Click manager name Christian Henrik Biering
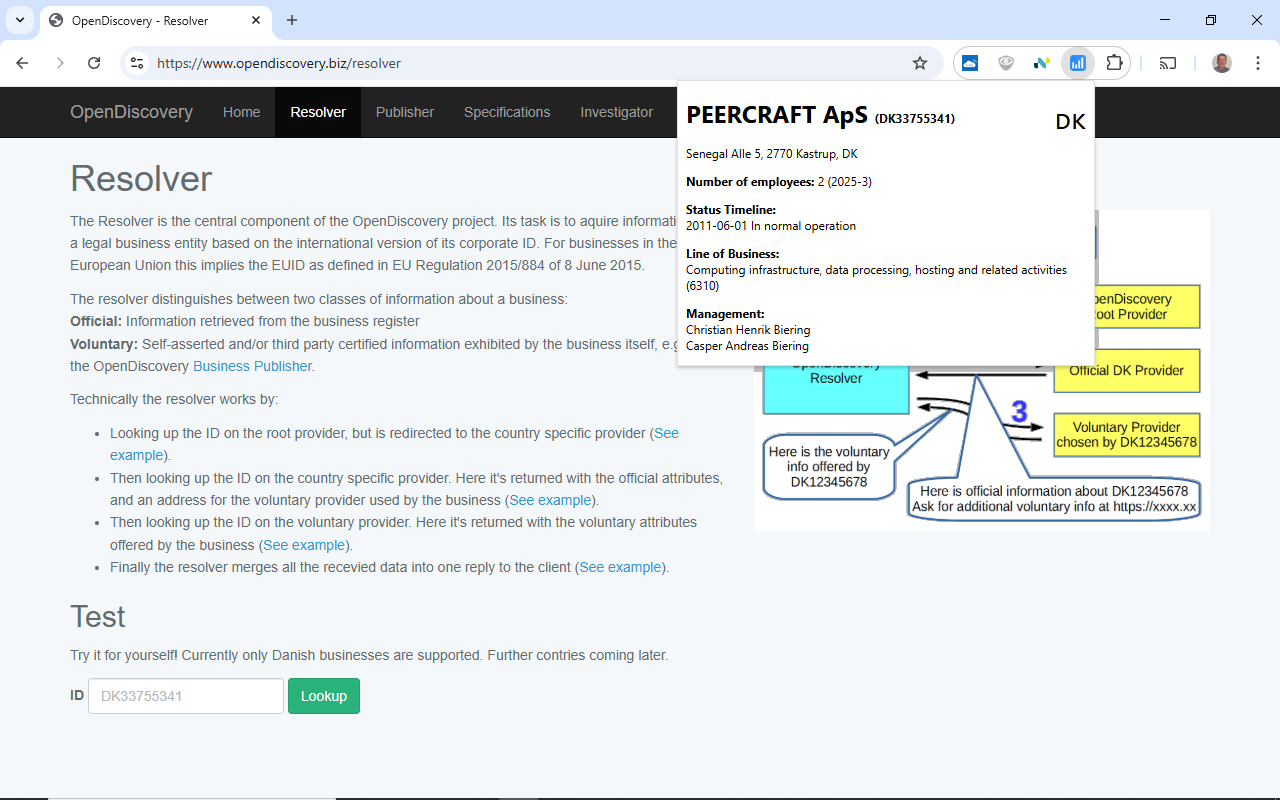 pos(748,330)
